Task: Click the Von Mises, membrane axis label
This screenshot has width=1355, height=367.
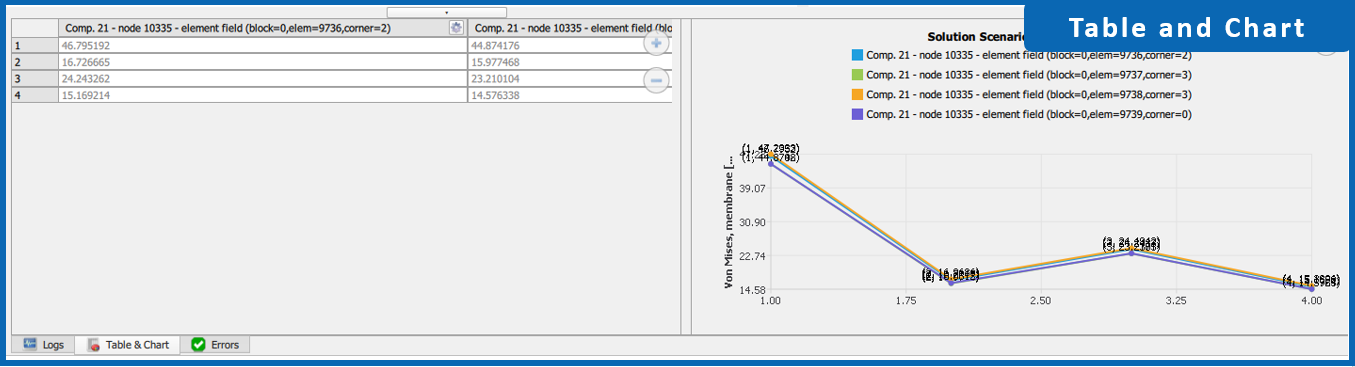Action: [x=728, y=222]
